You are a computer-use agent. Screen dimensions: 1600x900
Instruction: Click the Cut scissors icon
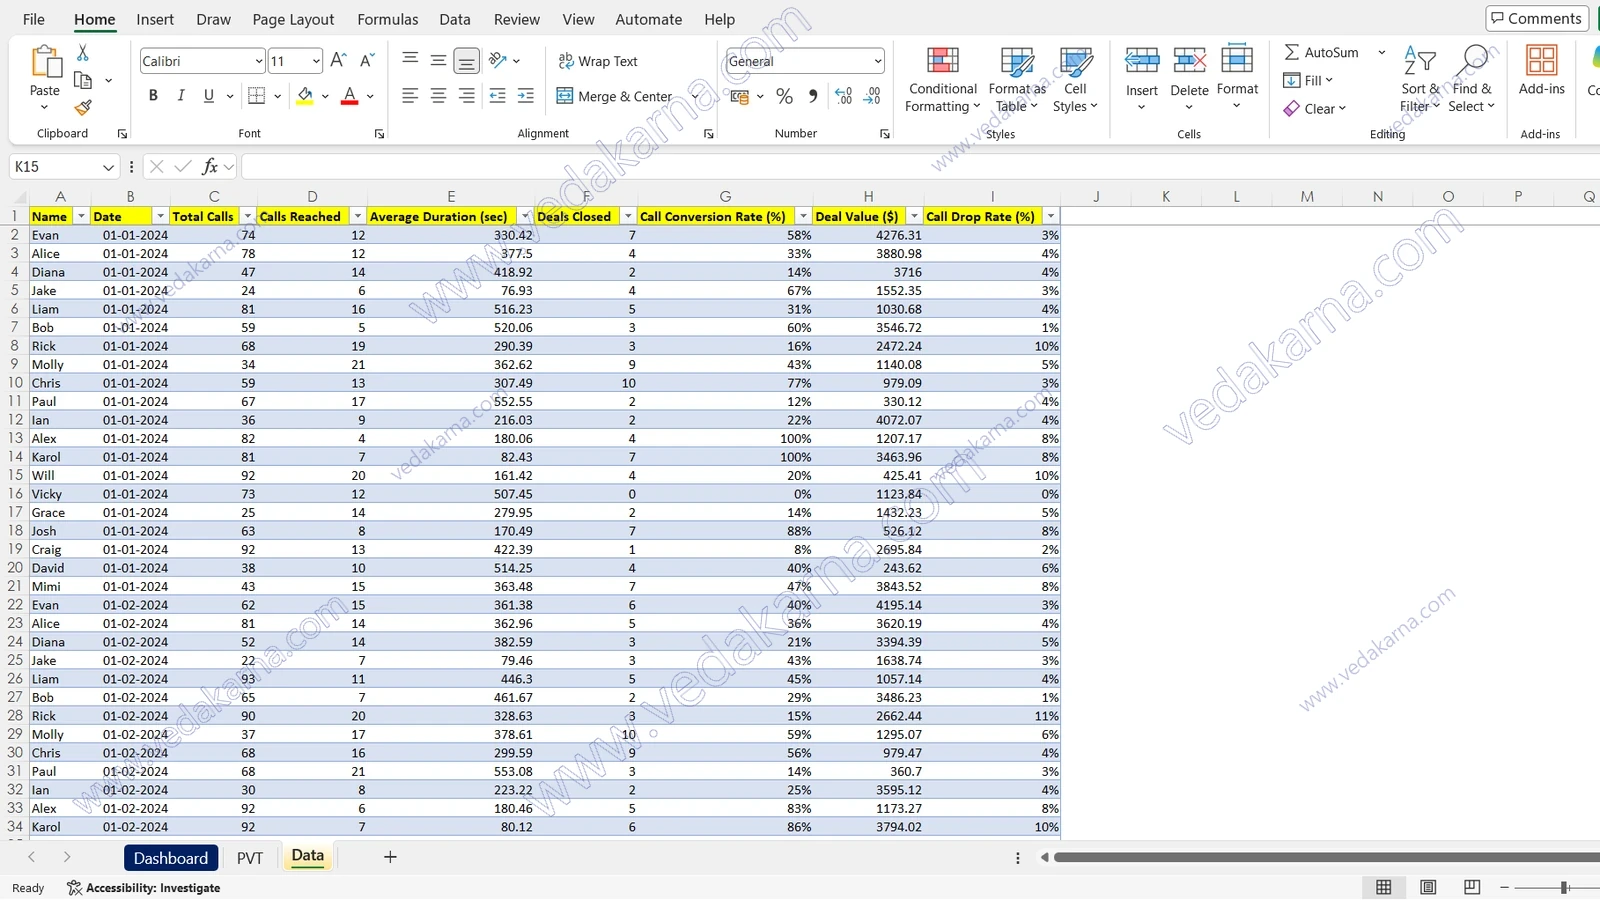point(83,52)
